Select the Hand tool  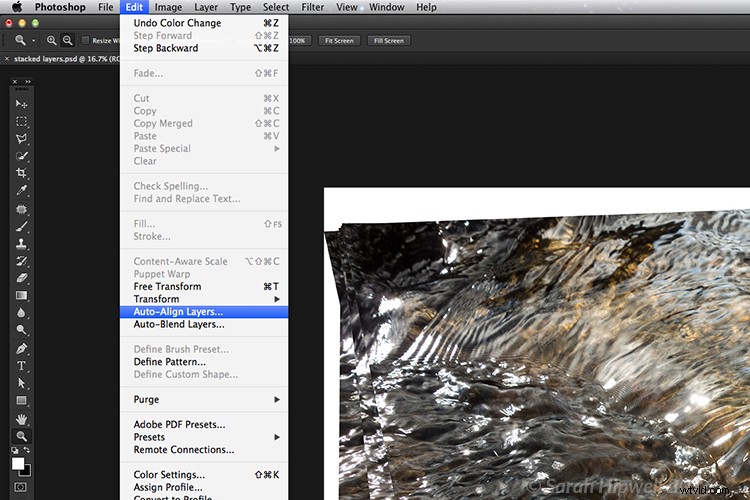[x=21, y=419]
